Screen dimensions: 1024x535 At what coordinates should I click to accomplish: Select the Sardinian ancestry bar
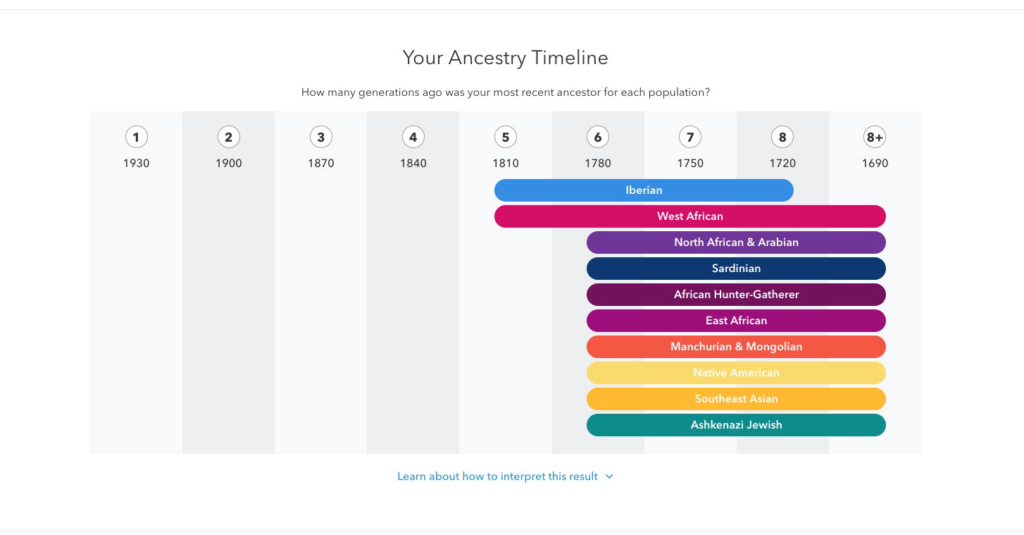(736, 268)
